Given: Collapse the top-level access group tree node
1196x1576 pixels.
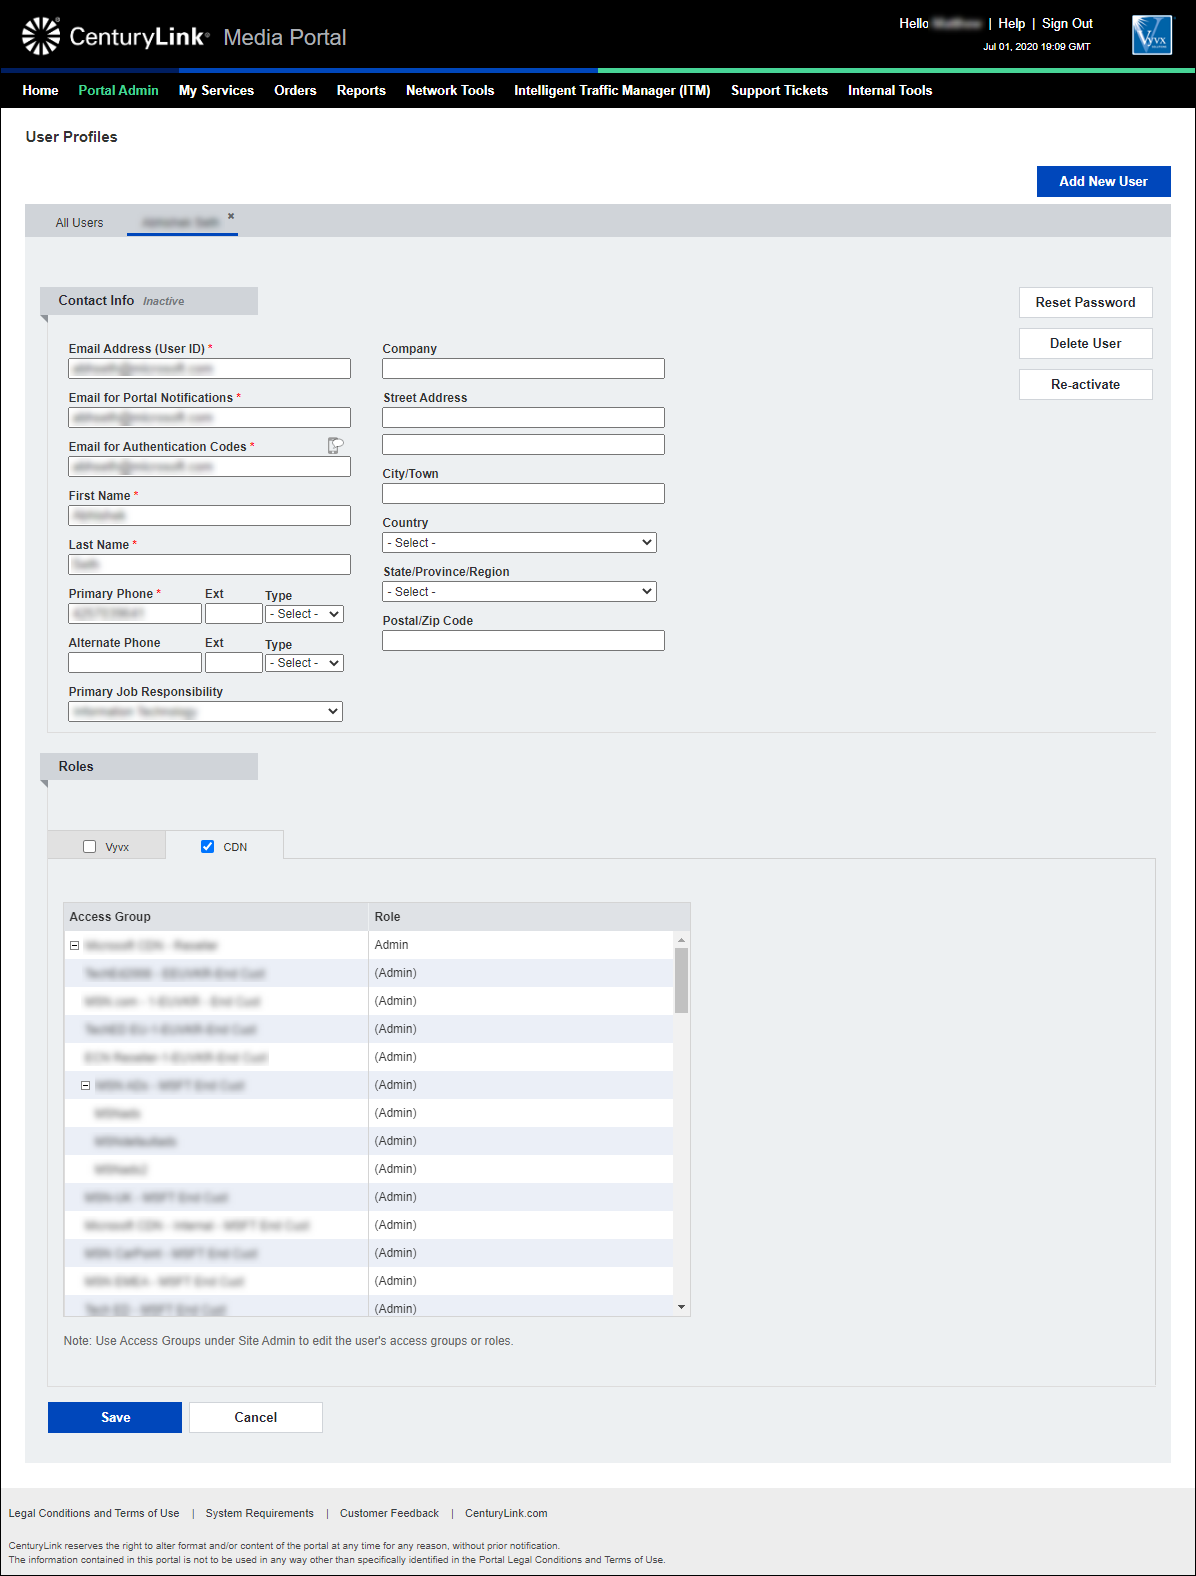Looking at the screenshot, I should pos(74,945).
